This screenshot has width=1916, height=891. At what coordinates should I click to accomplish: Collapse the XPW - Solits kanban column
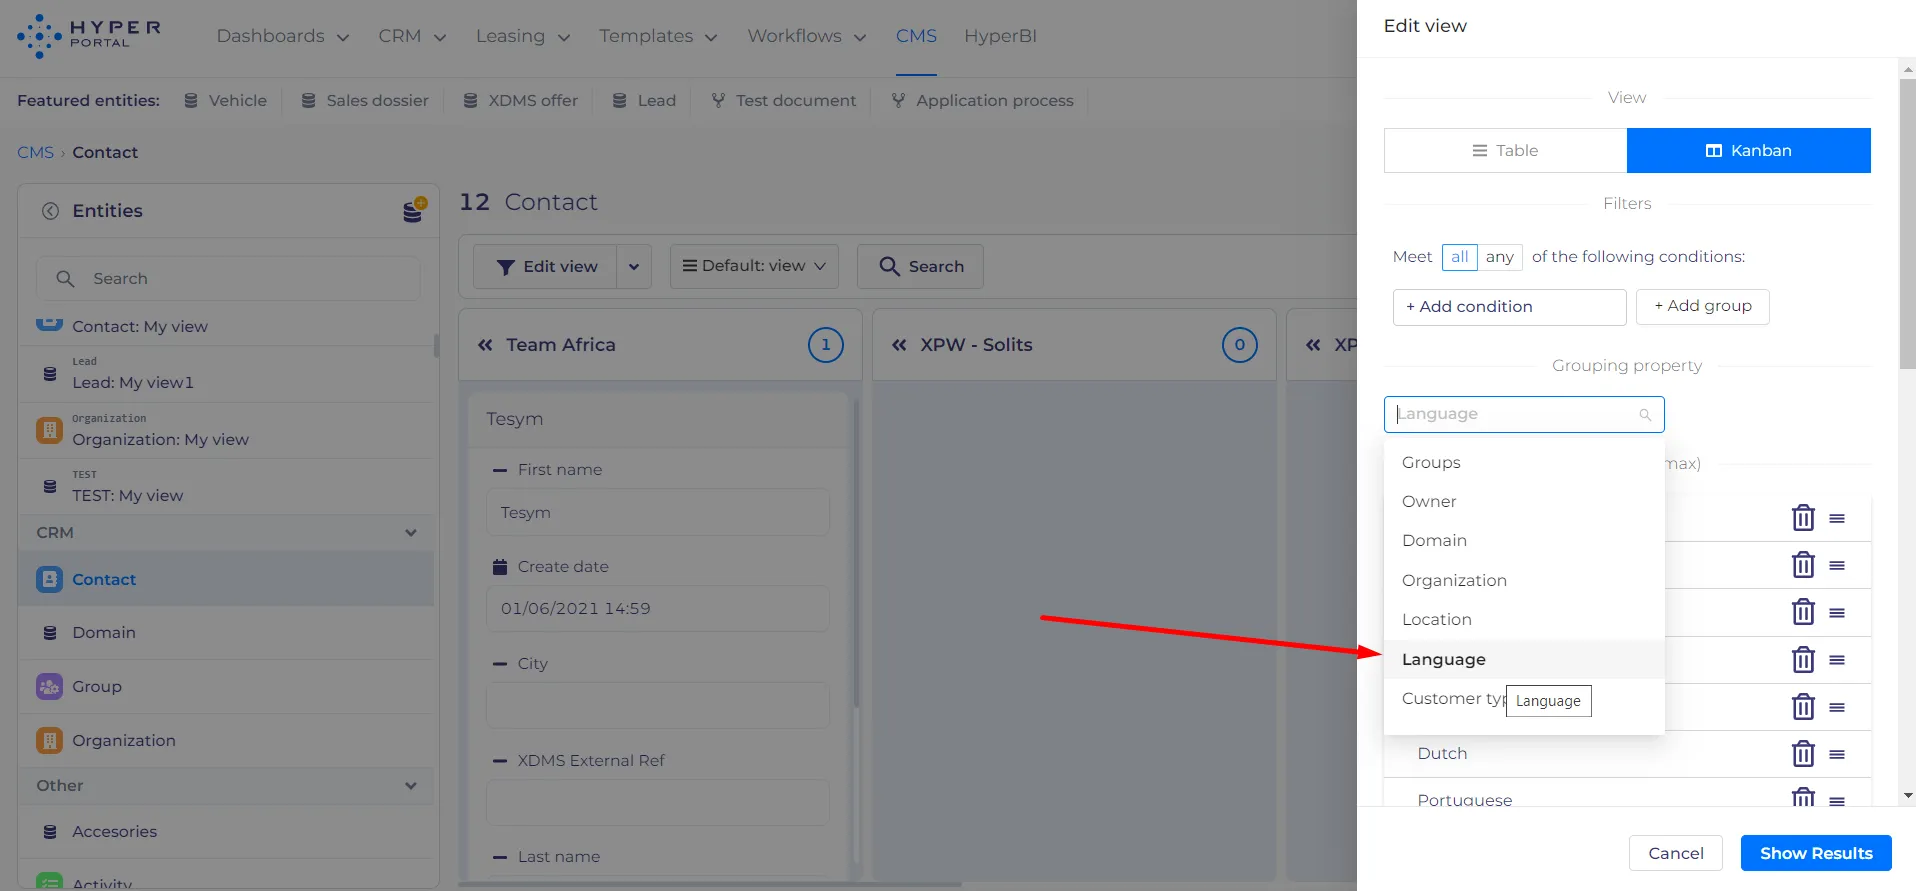point(899,345)
